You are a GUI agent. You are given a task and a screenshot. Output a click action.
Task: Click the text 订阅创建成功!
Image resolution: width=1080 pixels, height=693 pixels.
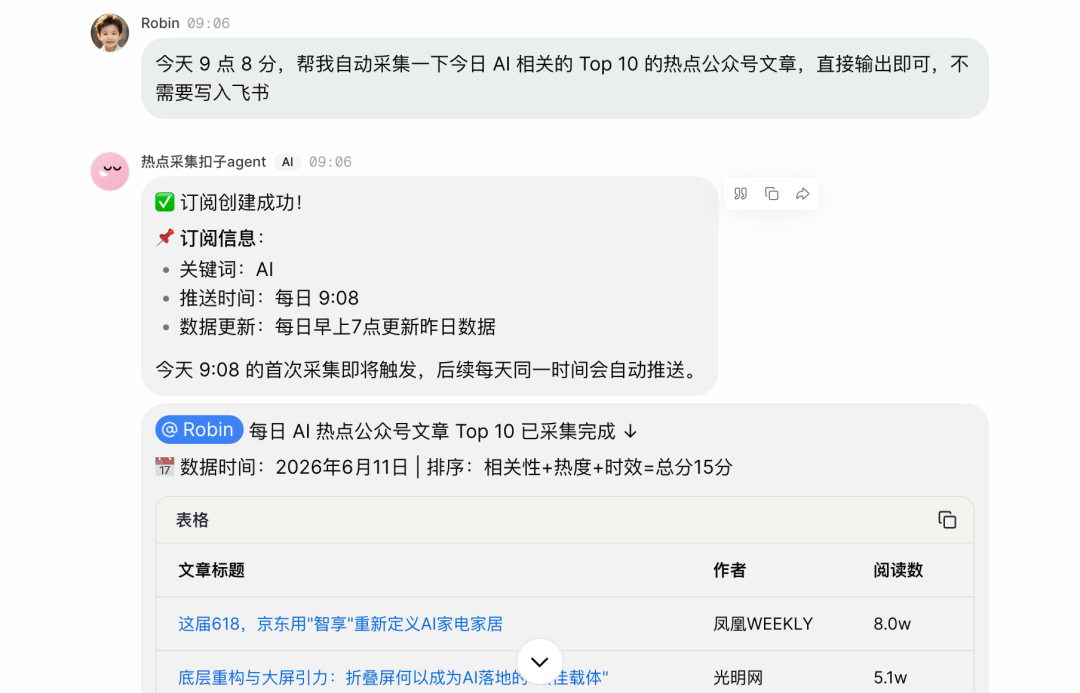[241, 203]
